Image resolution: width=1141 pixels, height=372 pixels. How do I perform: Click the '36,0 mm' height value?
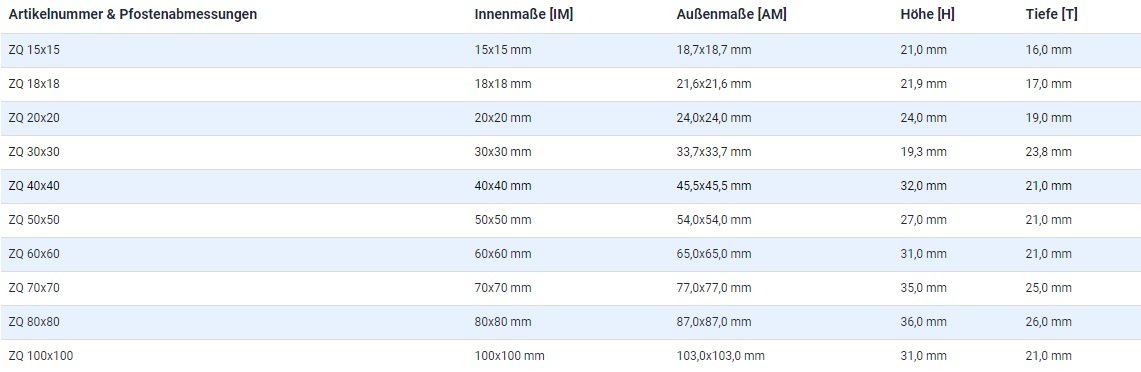point(923,322)
